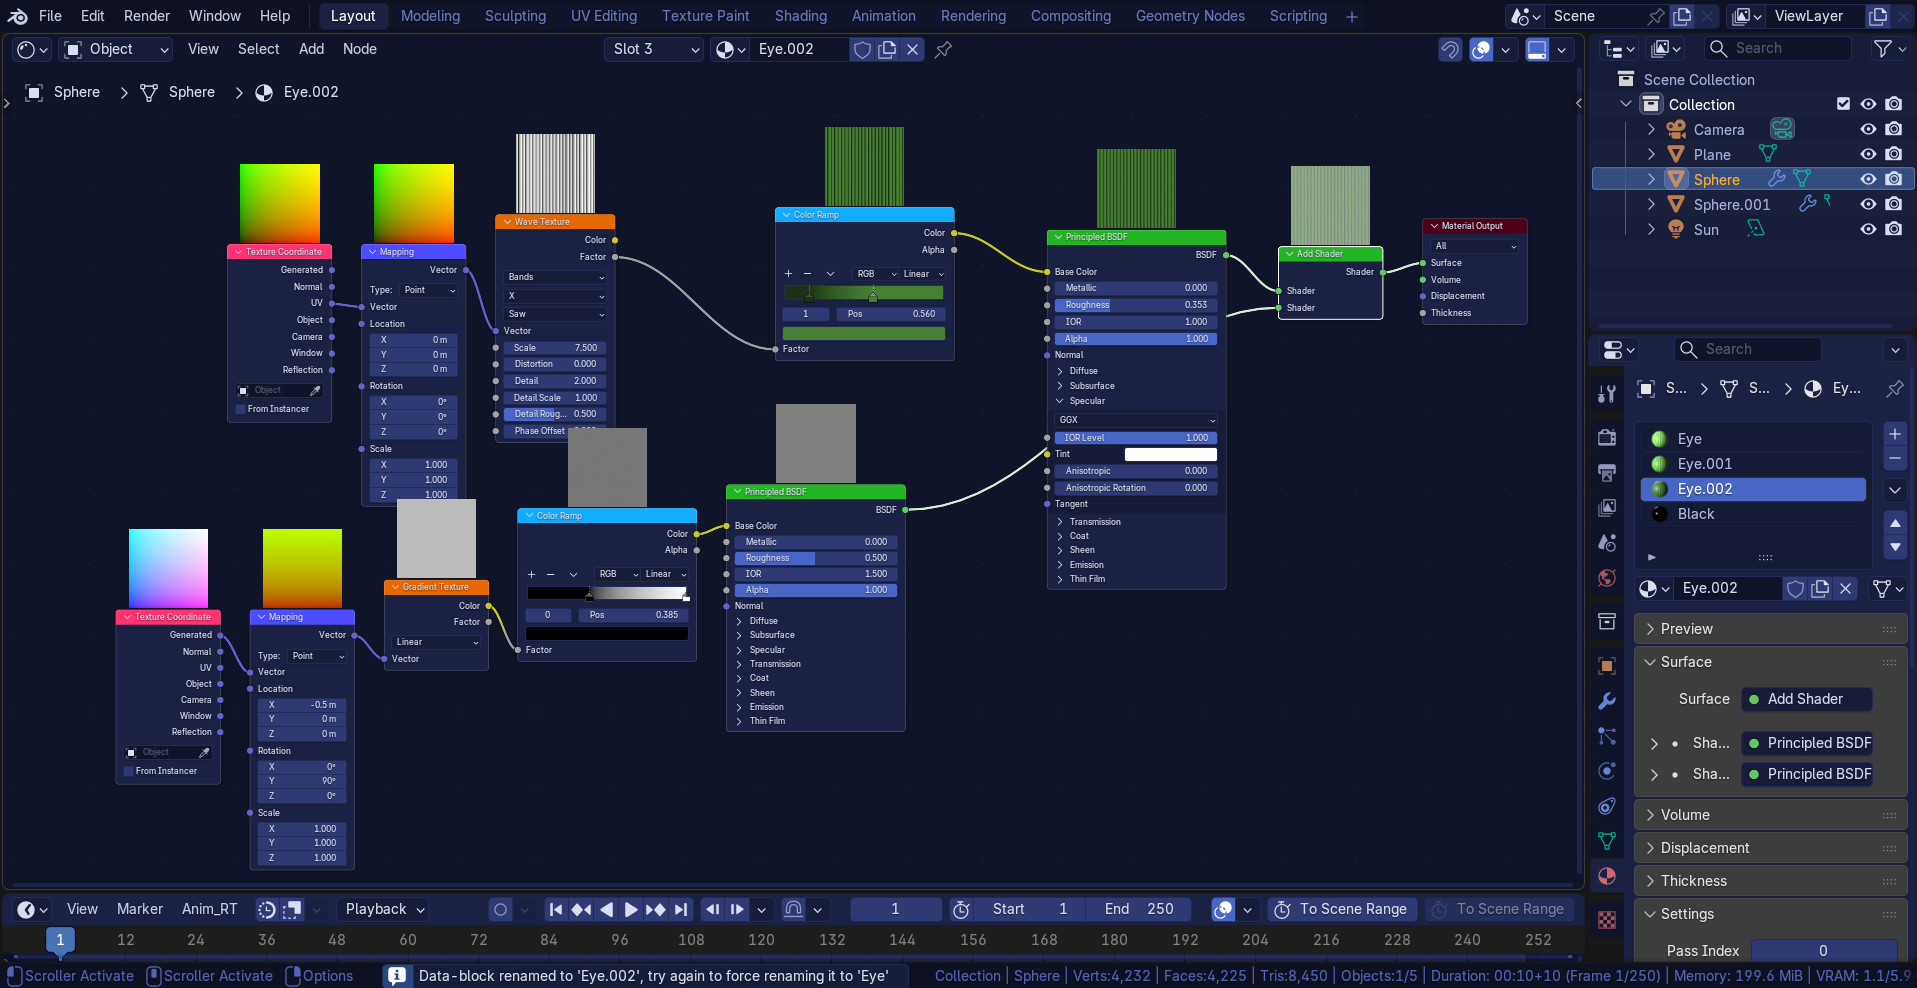Click the End frame field showing 250

tap(1140, 909)
